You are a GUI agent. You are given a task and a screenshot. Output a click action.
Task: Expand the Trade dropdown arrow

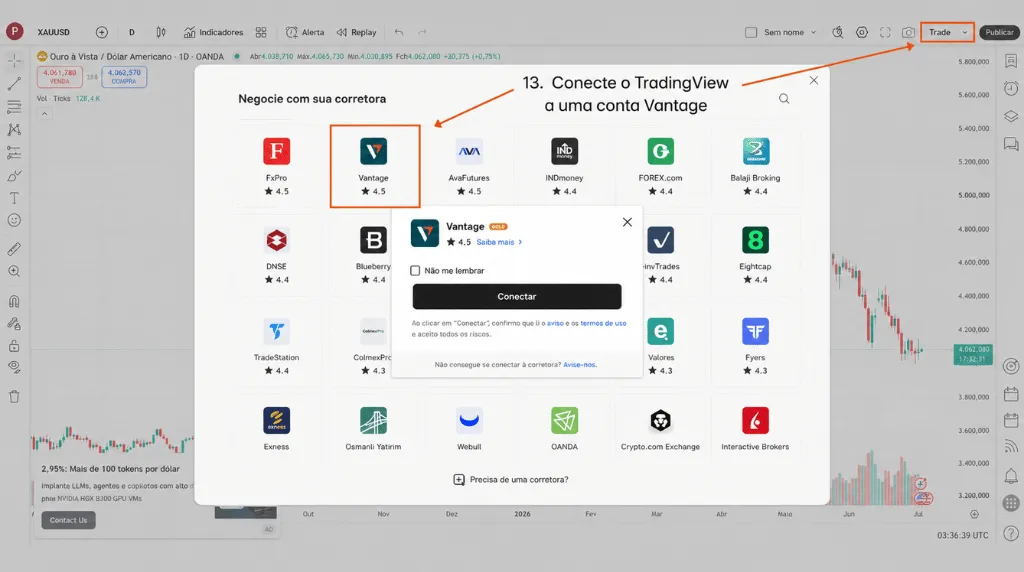point(965,32)
